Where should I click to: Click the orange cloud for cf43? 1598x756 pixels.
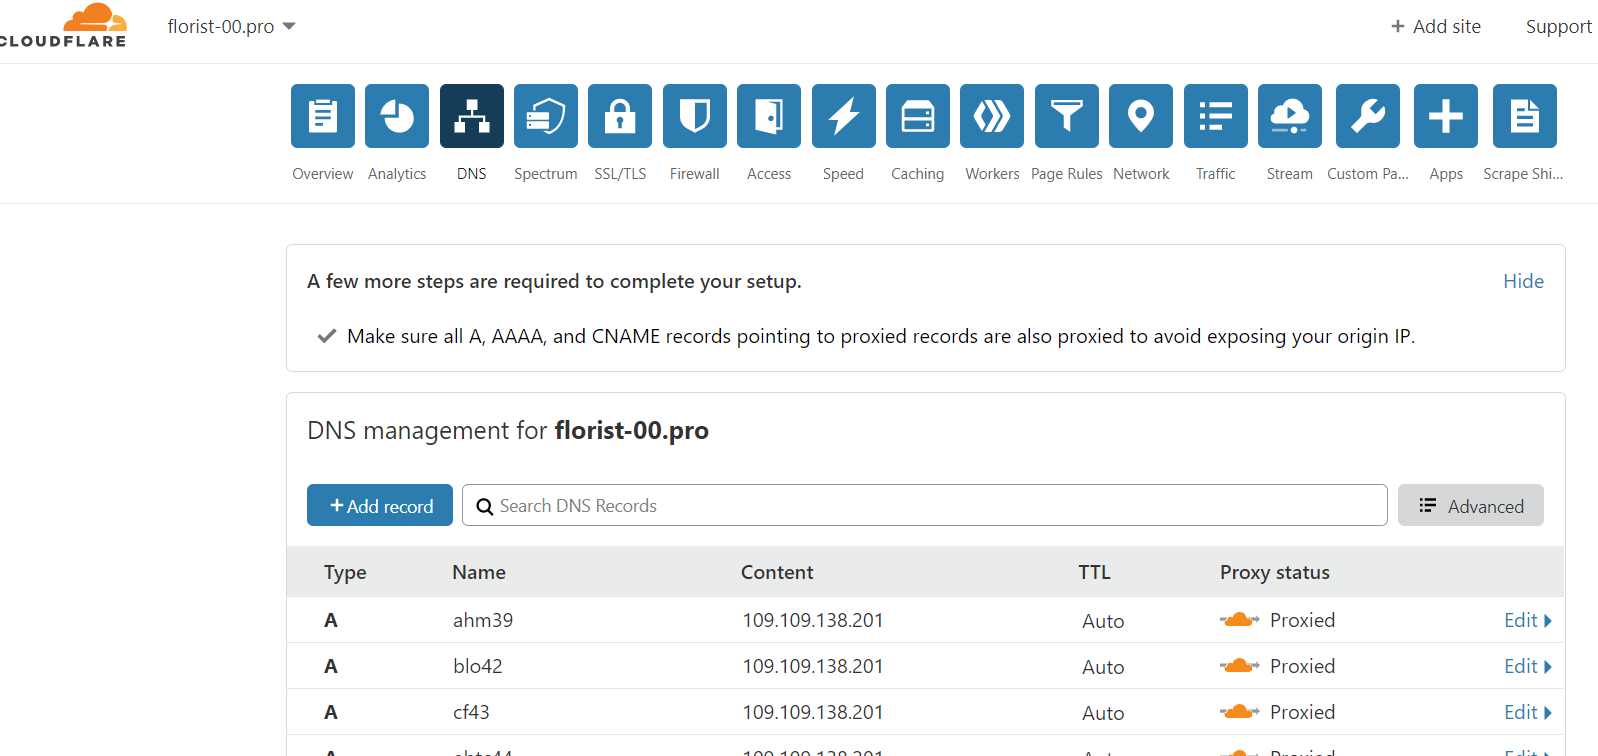(x=1240, y=712)
